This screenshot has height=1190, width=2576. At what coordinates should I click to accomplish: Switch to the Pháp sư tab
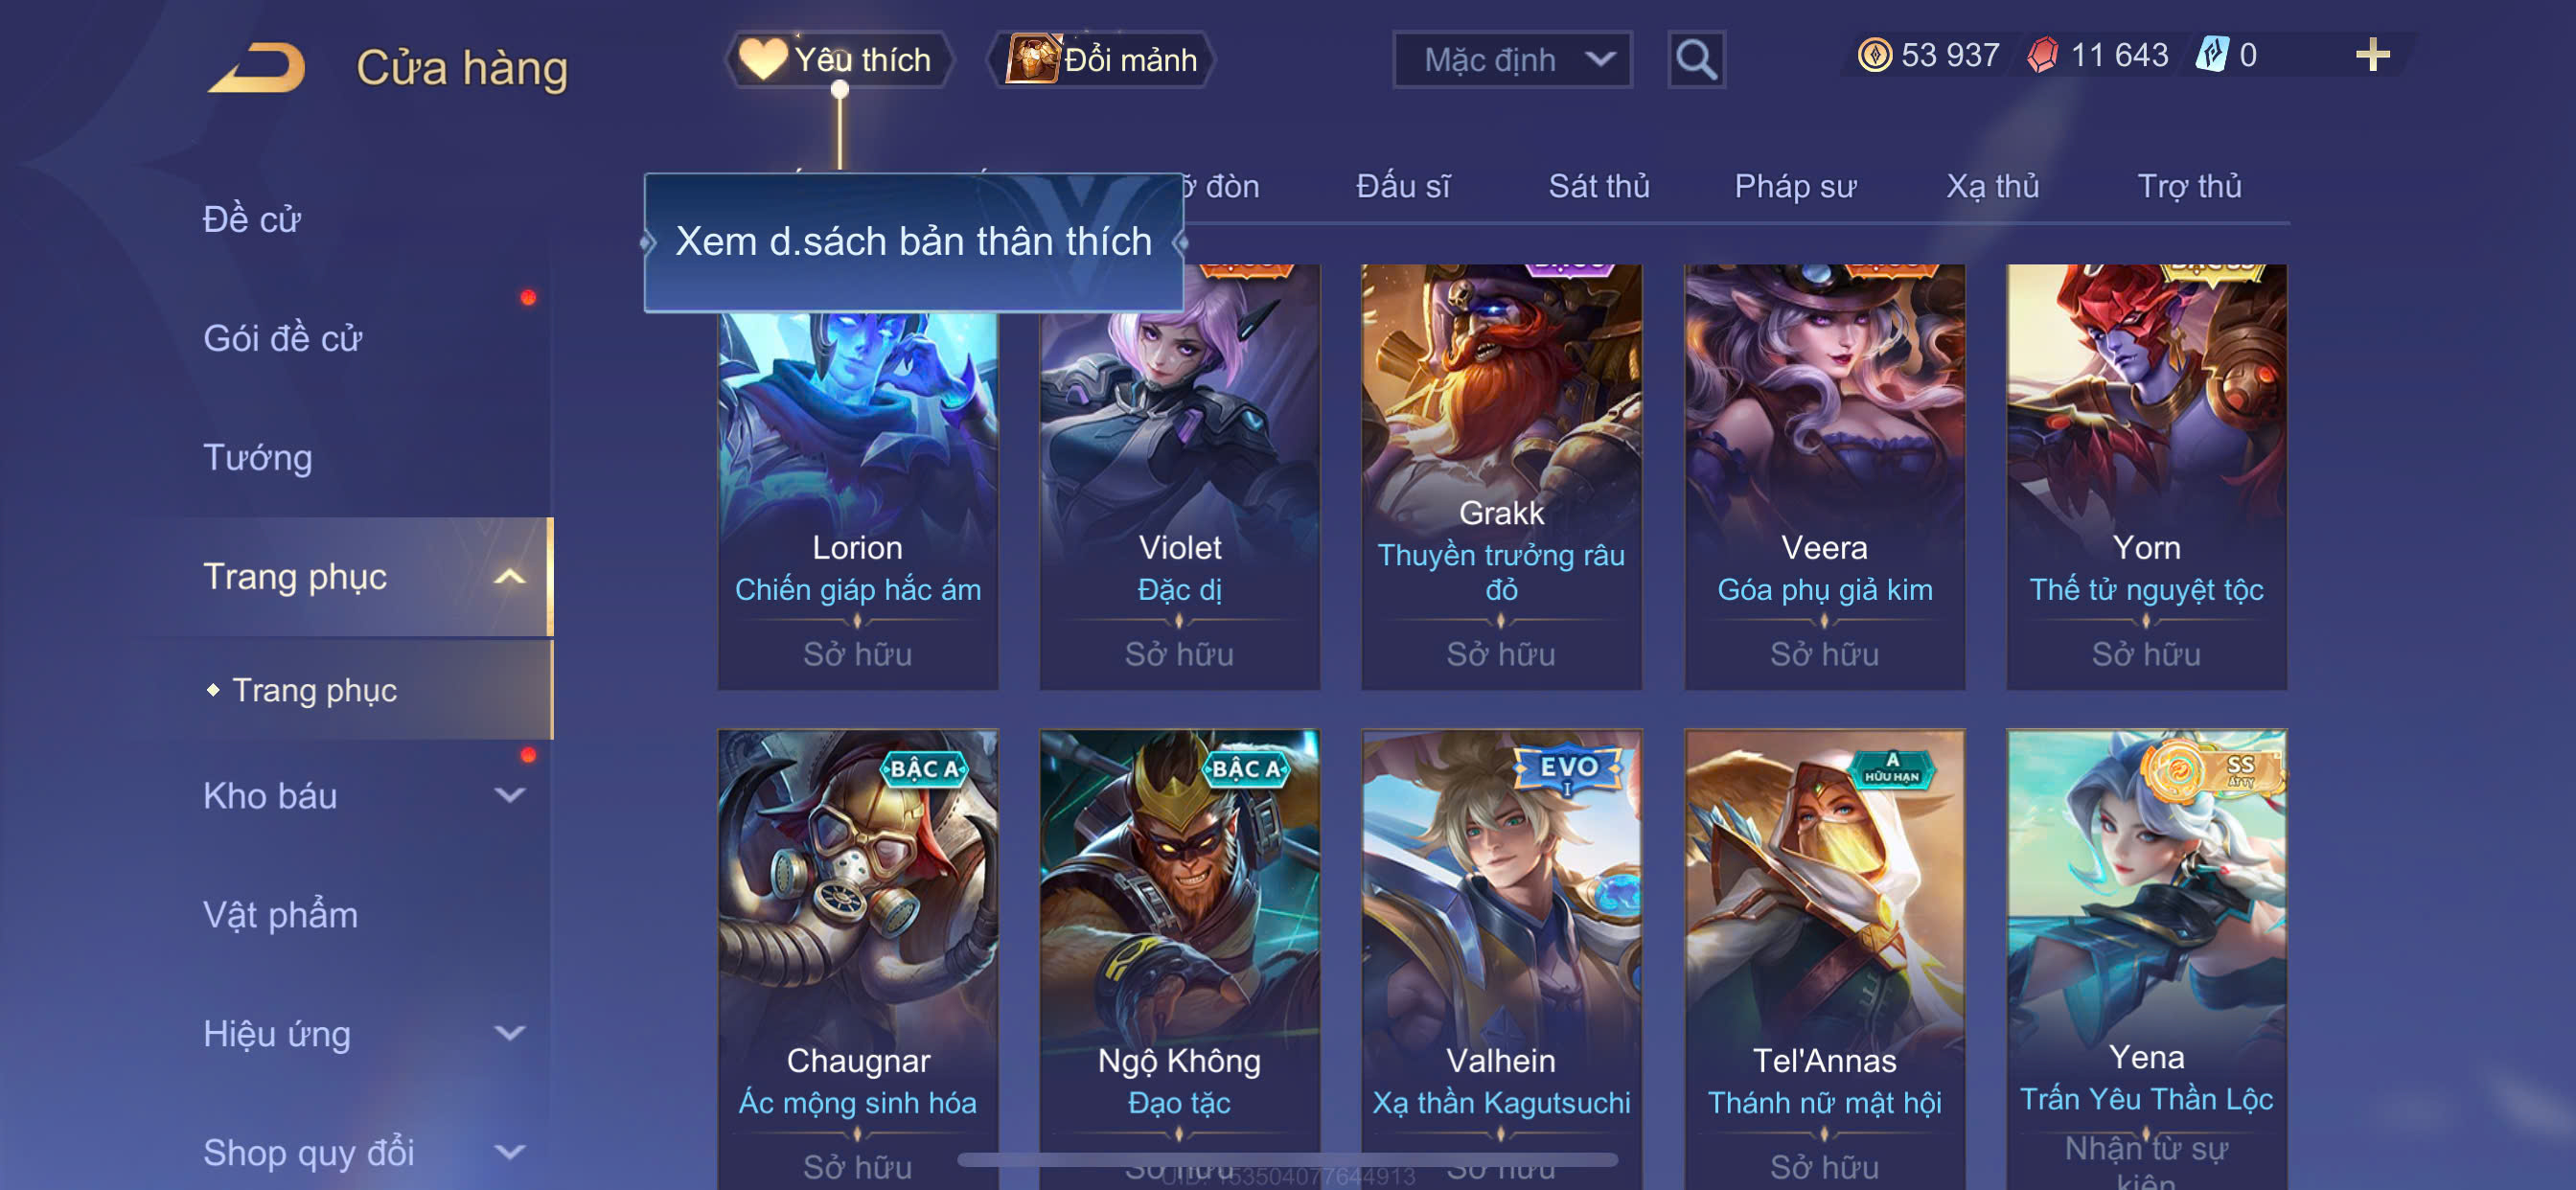click(x=1794, y=187)
